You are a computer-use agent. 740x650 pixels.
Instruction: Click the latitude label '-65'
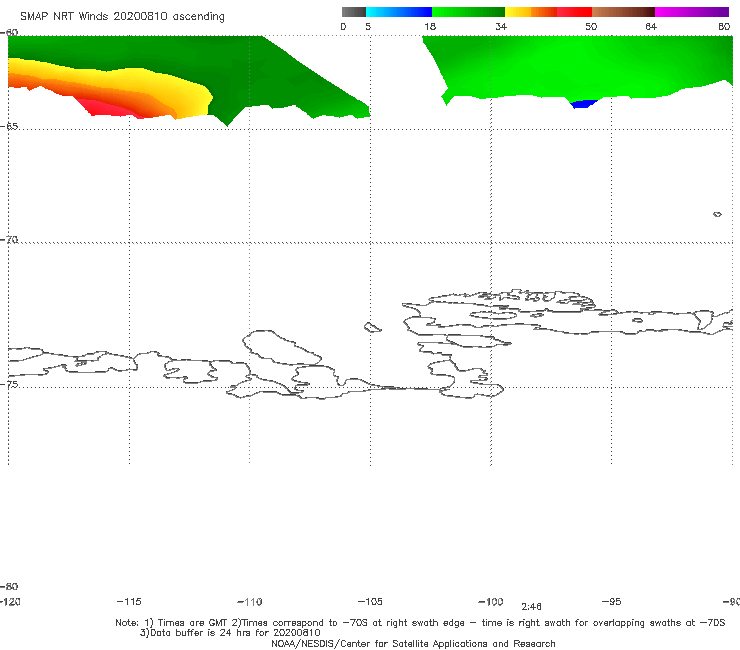tap(9, 127)
